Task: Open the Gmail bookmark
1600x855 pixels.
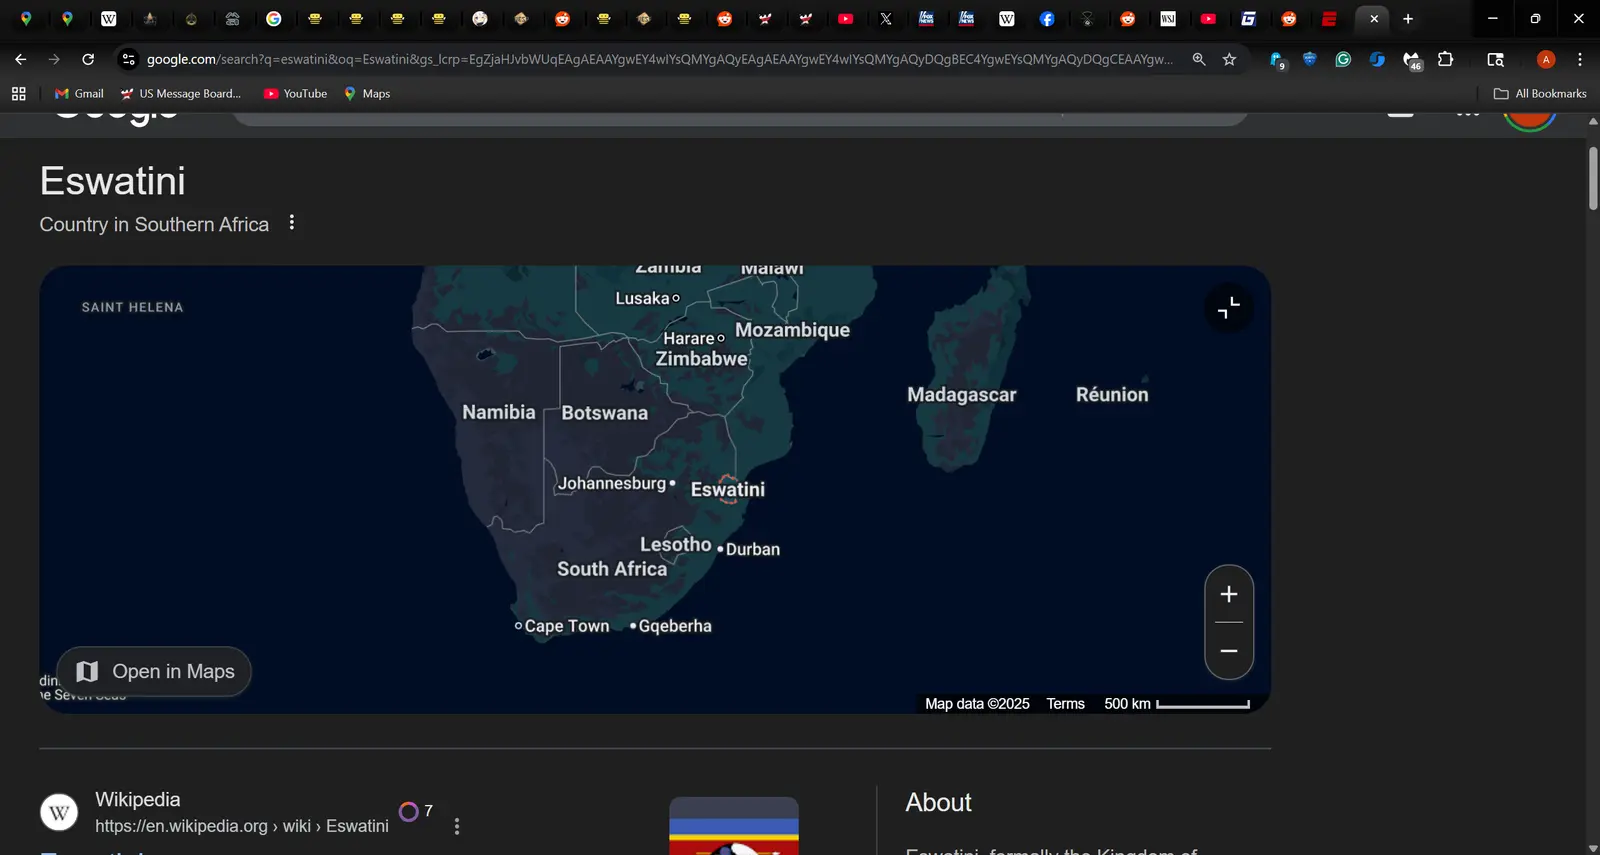Action: click(x=79, y=94)
